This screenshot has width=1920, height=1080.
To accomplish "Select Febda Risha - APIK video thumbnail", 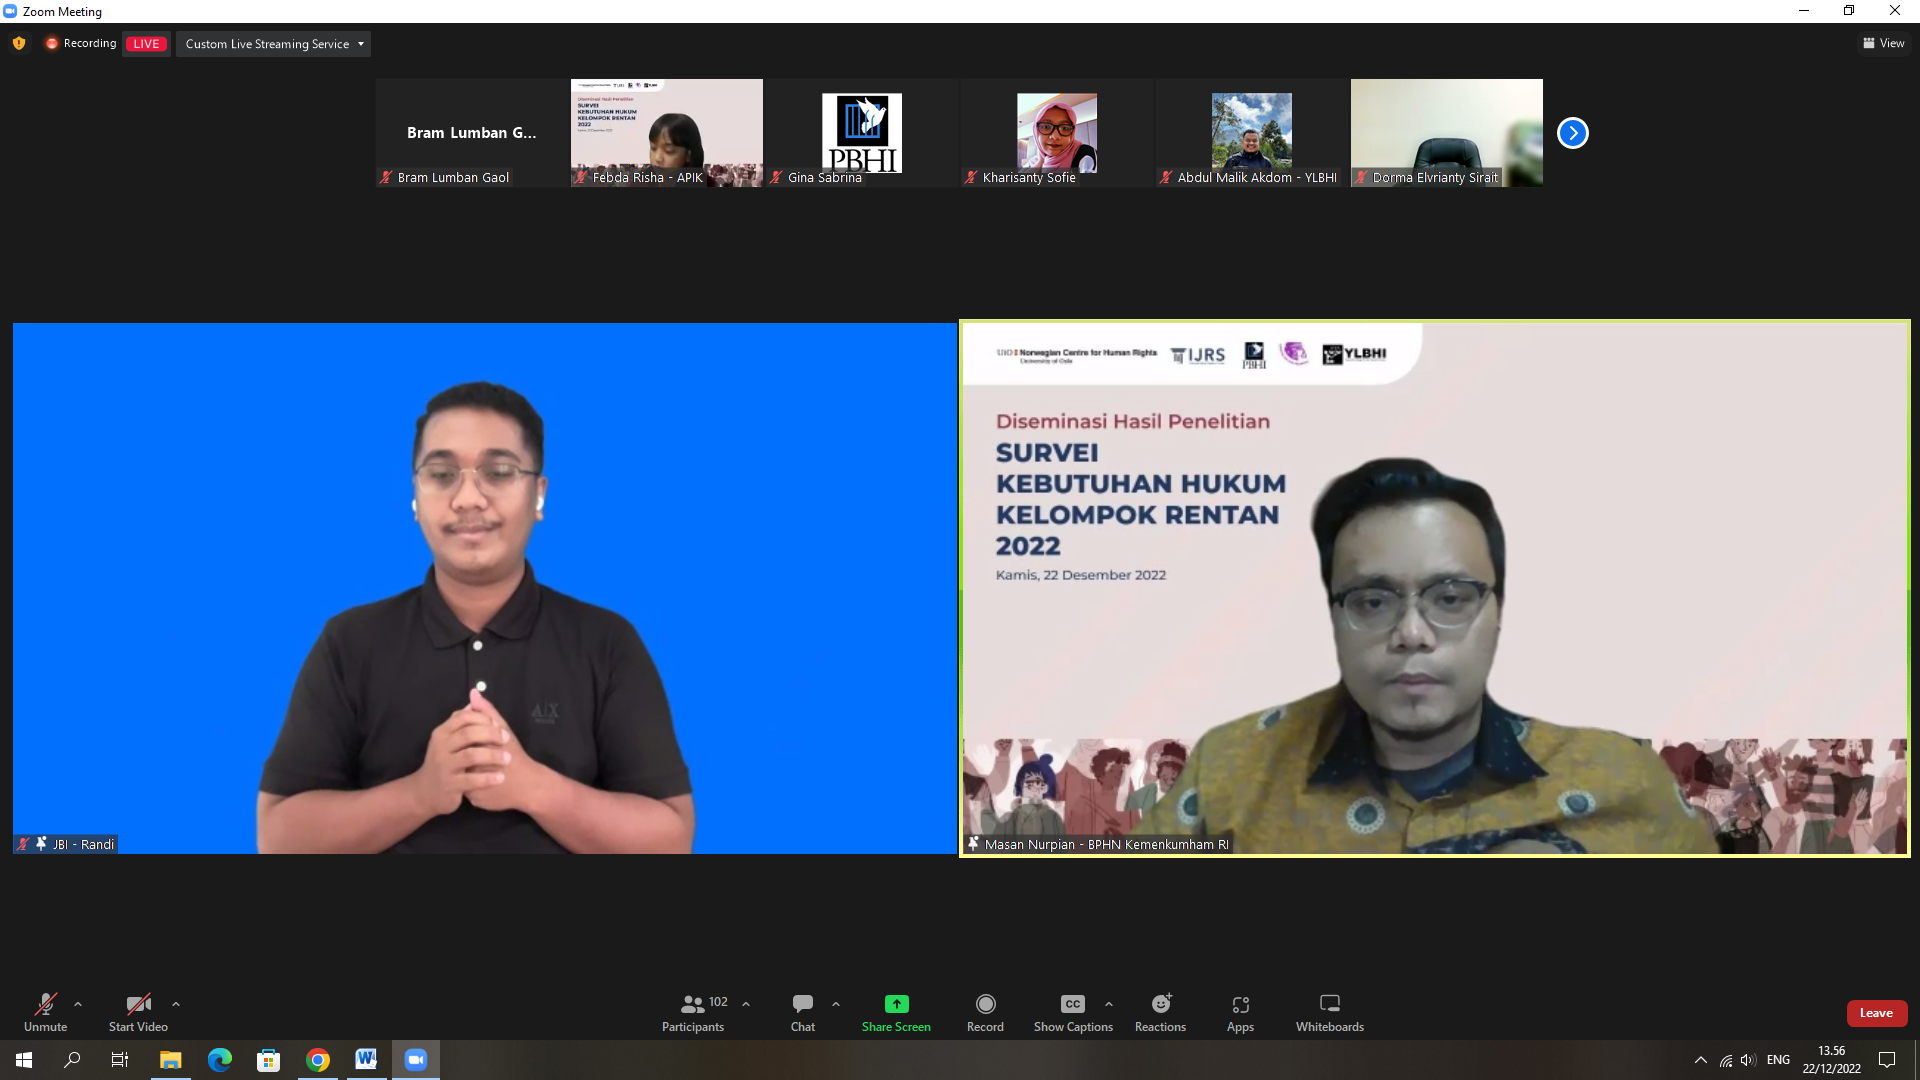I will 666,132.
